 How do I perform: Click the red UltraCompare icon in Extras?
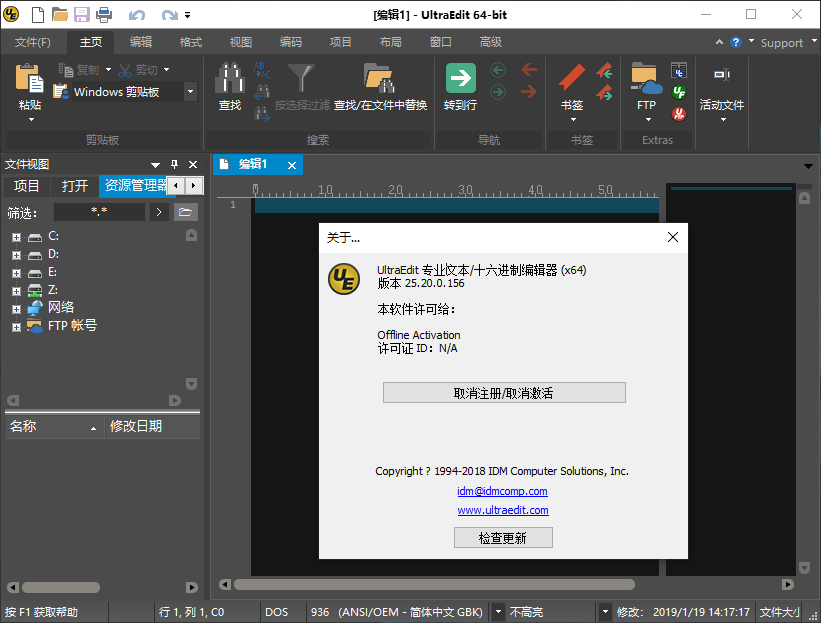(x=679, y=114)
